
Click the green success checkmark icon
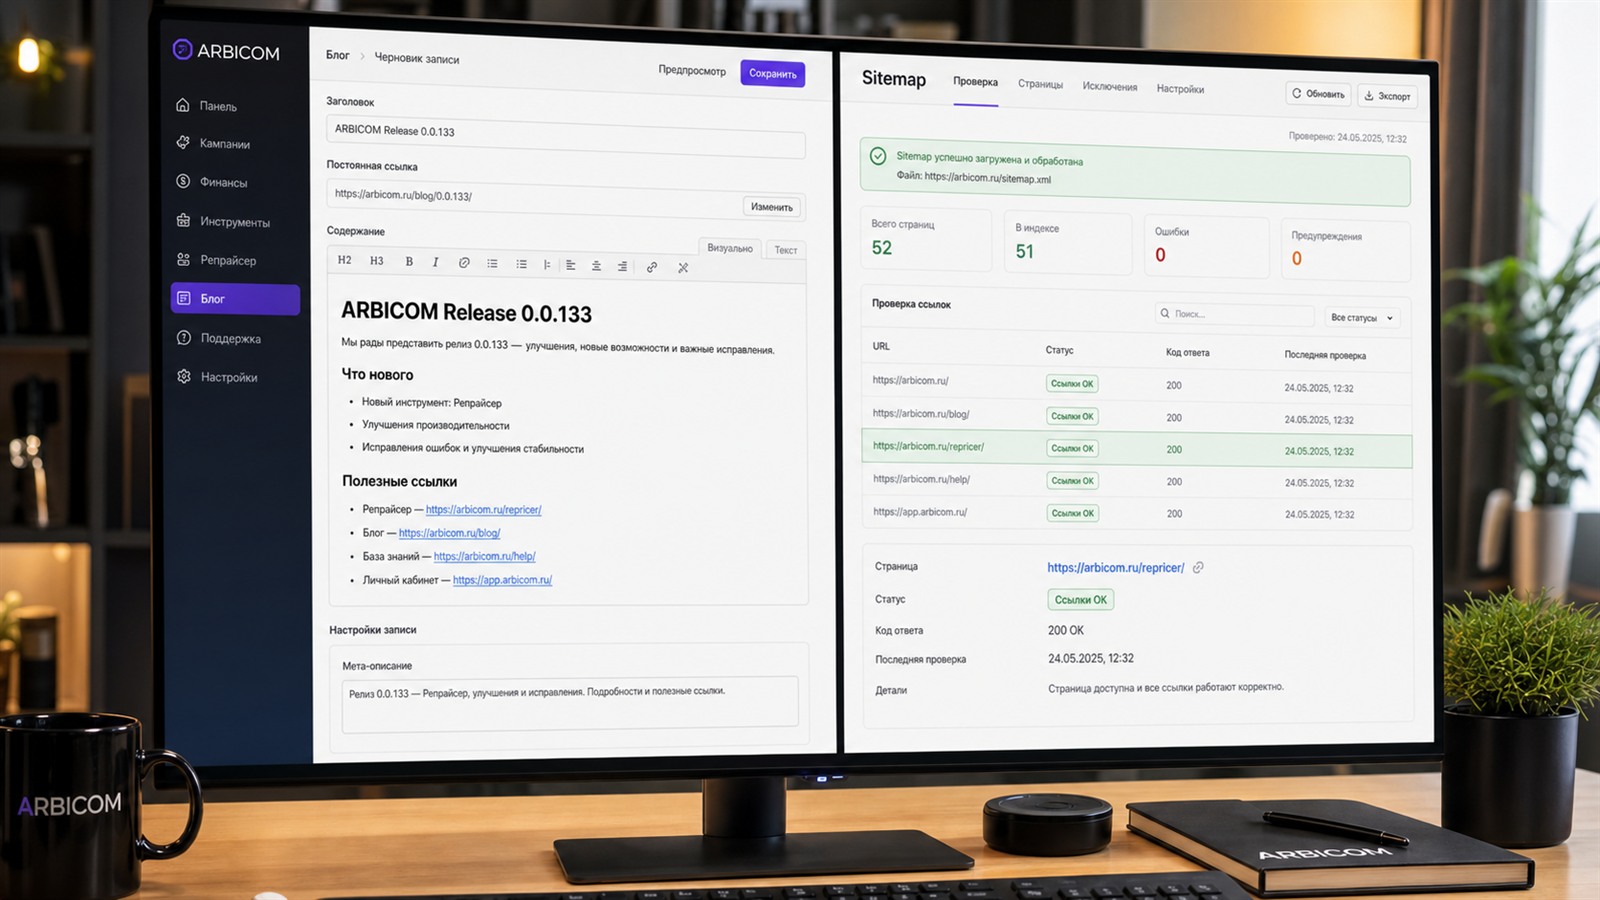click(x=877, y=156)
